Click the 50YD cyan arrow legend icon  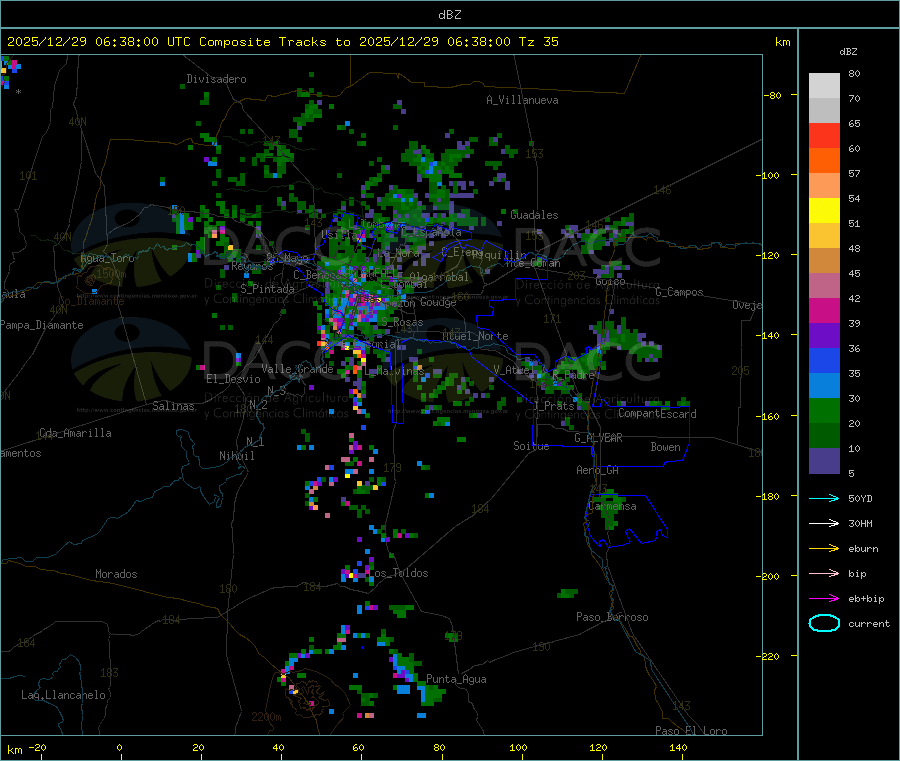pos(824,498)
